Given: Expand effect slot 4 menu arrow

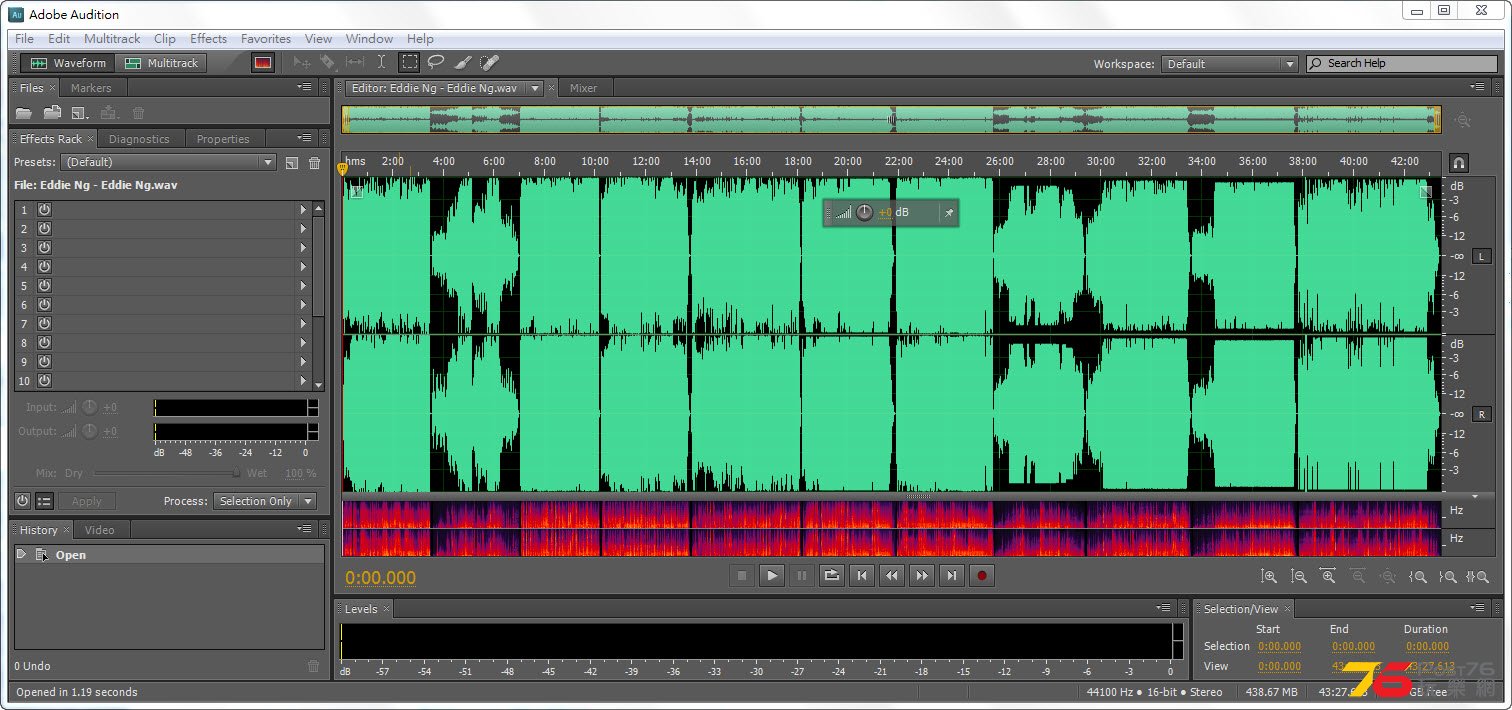Looking at the screenshot, I should coord(303,266).
